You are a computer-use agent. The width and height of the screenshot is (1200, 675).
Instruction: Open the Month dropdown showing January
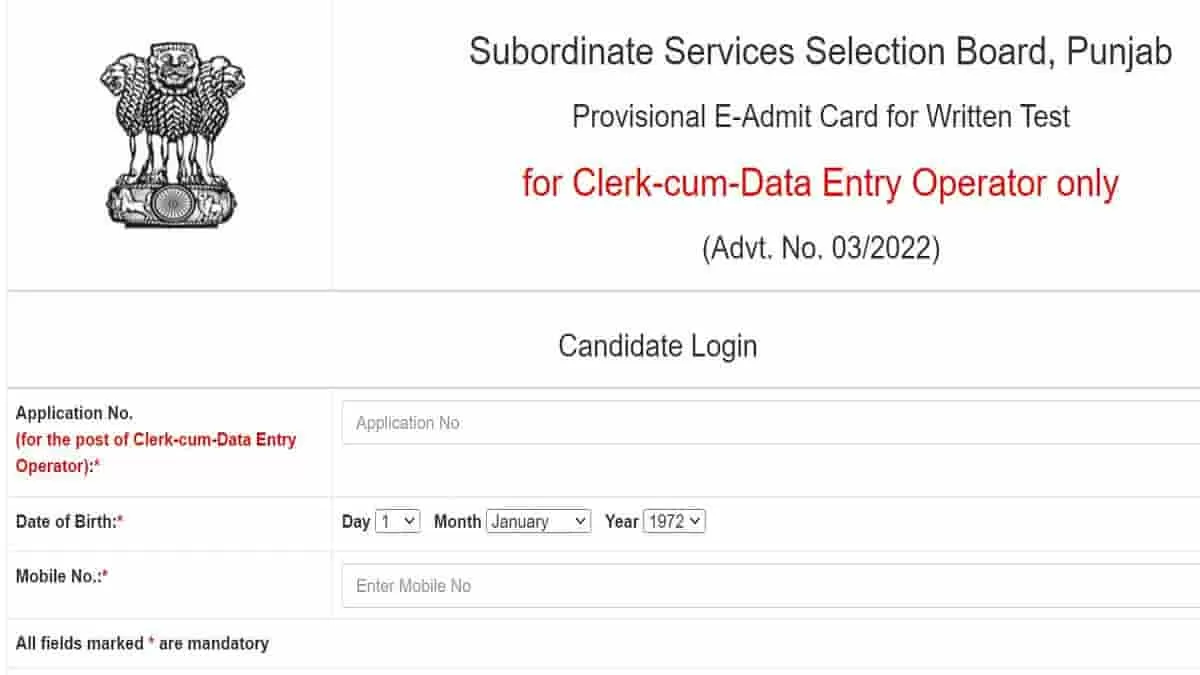click(x=538, y=520)
